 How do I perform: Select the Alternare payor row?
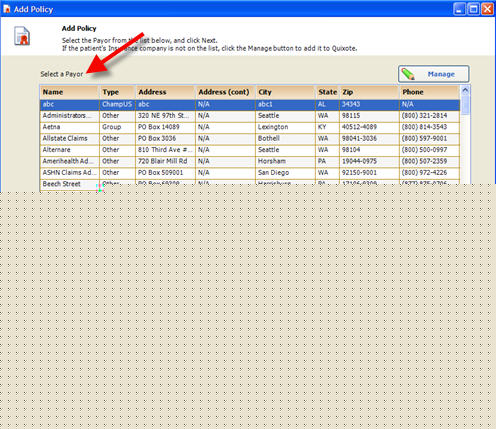[250, 150]
